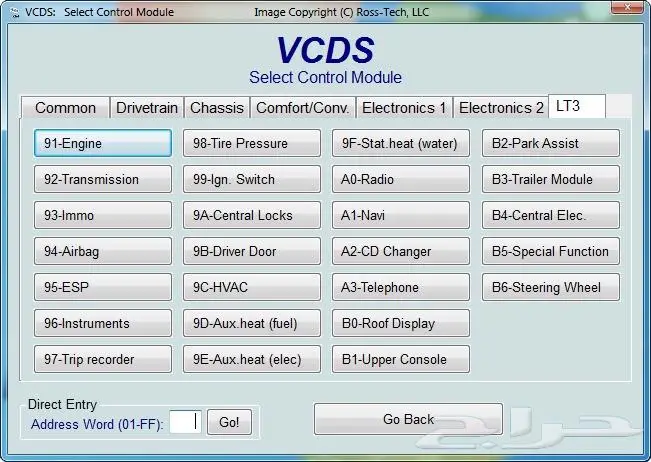Screen dimensions: 651x462
Task: Open the 91-Engine control module
Action: coord(103,143)
